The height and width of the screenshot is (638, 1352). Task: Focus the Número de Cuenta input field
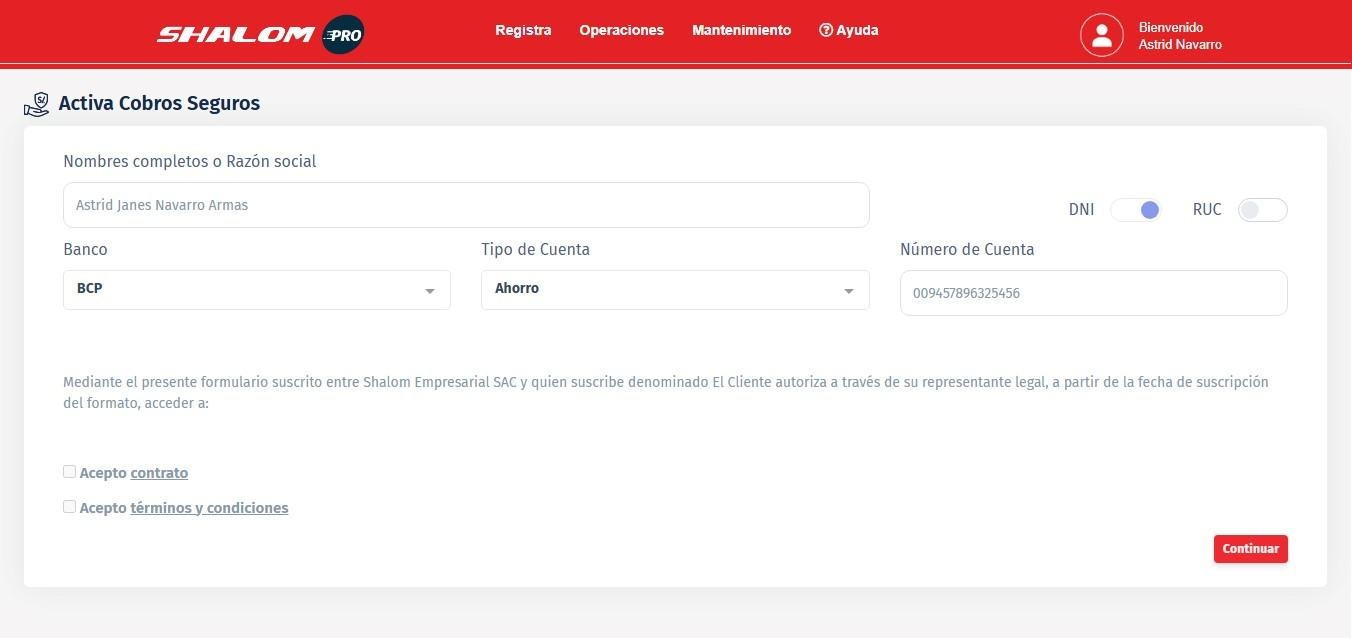pos(1093,294)
